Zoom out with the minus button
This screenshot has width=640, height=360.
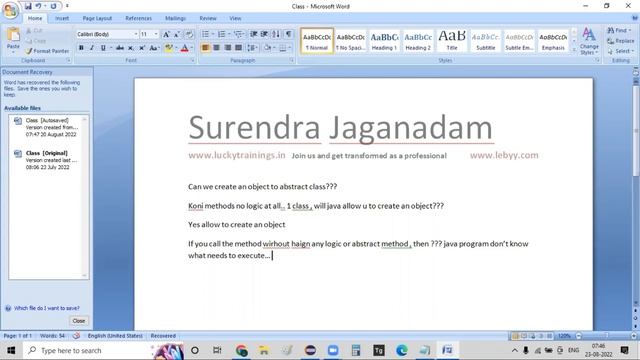[578, 336]
